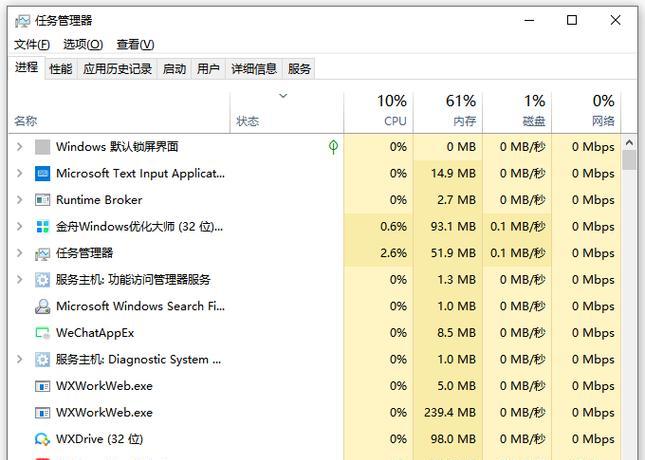Image resolution: width=645 pixels, height=460 pixels.
Task: Click the 功能访问管理器服务 gear icon
Action: 42,280
